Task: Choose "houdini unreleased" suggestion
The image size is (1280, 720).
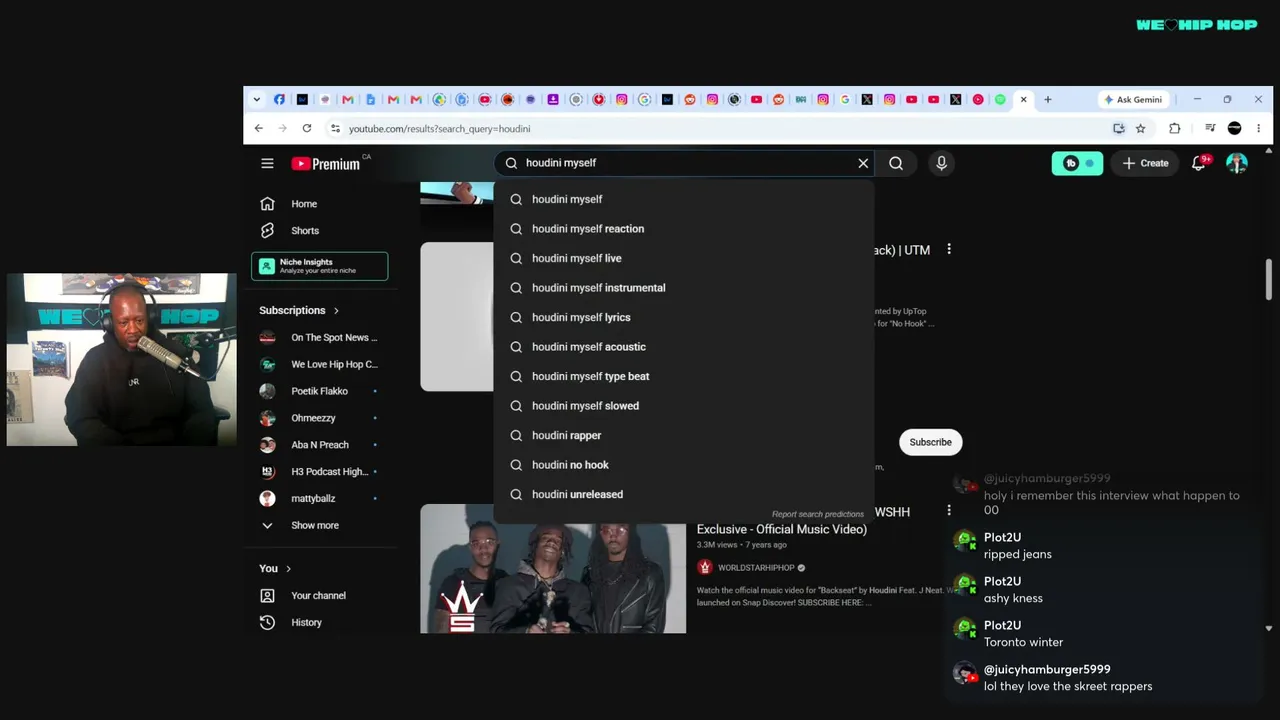Action: [684, 495]
